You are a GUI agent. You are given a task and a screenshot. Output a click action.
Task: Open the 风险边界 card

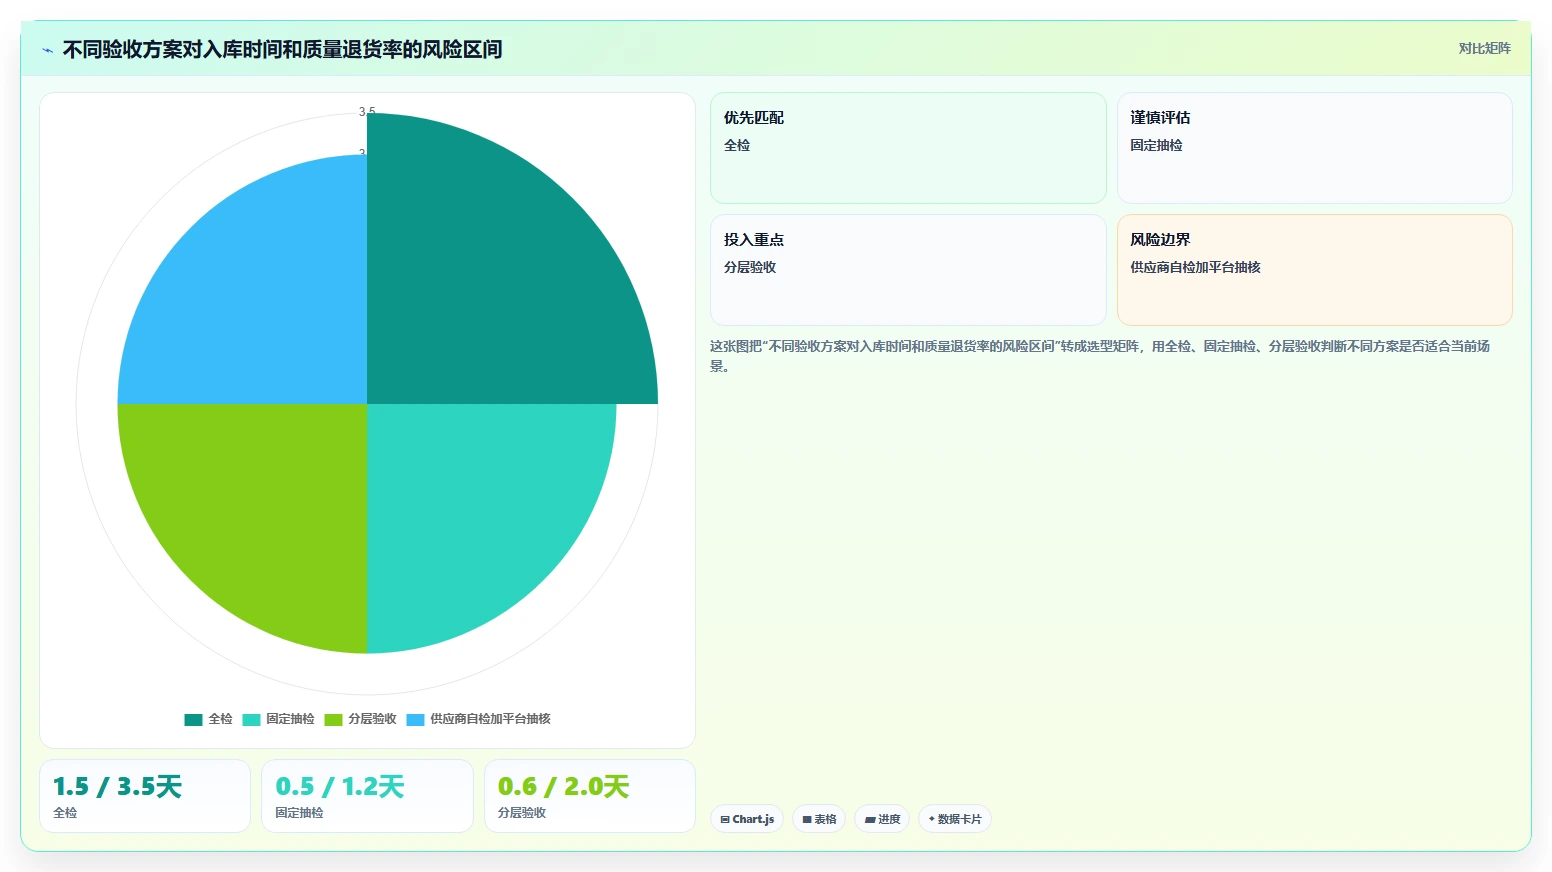point(1314,270)
